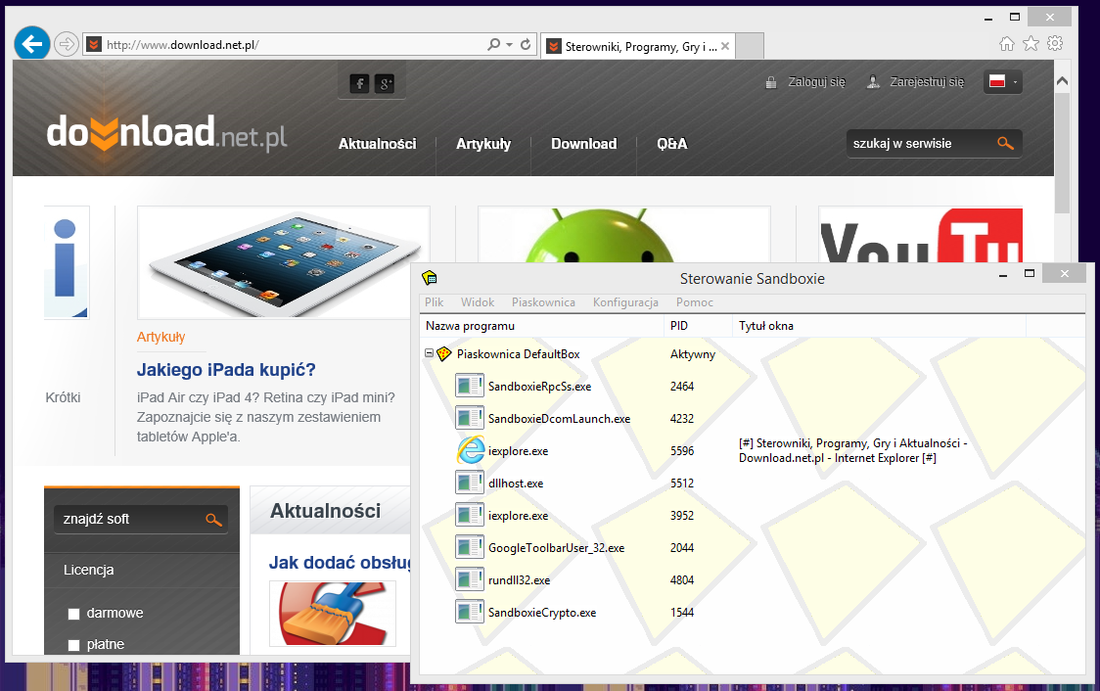Open the language flag dropdown

(x=1002, y=81)
